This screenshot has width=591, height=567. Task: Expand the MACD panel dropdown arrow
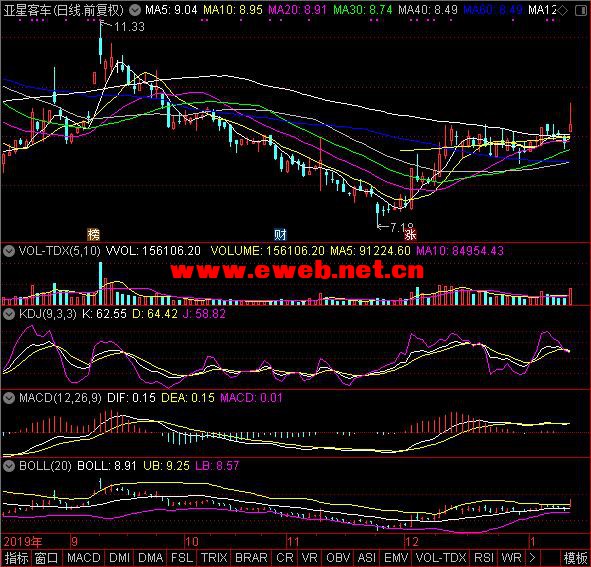click(x=9, y=398)
